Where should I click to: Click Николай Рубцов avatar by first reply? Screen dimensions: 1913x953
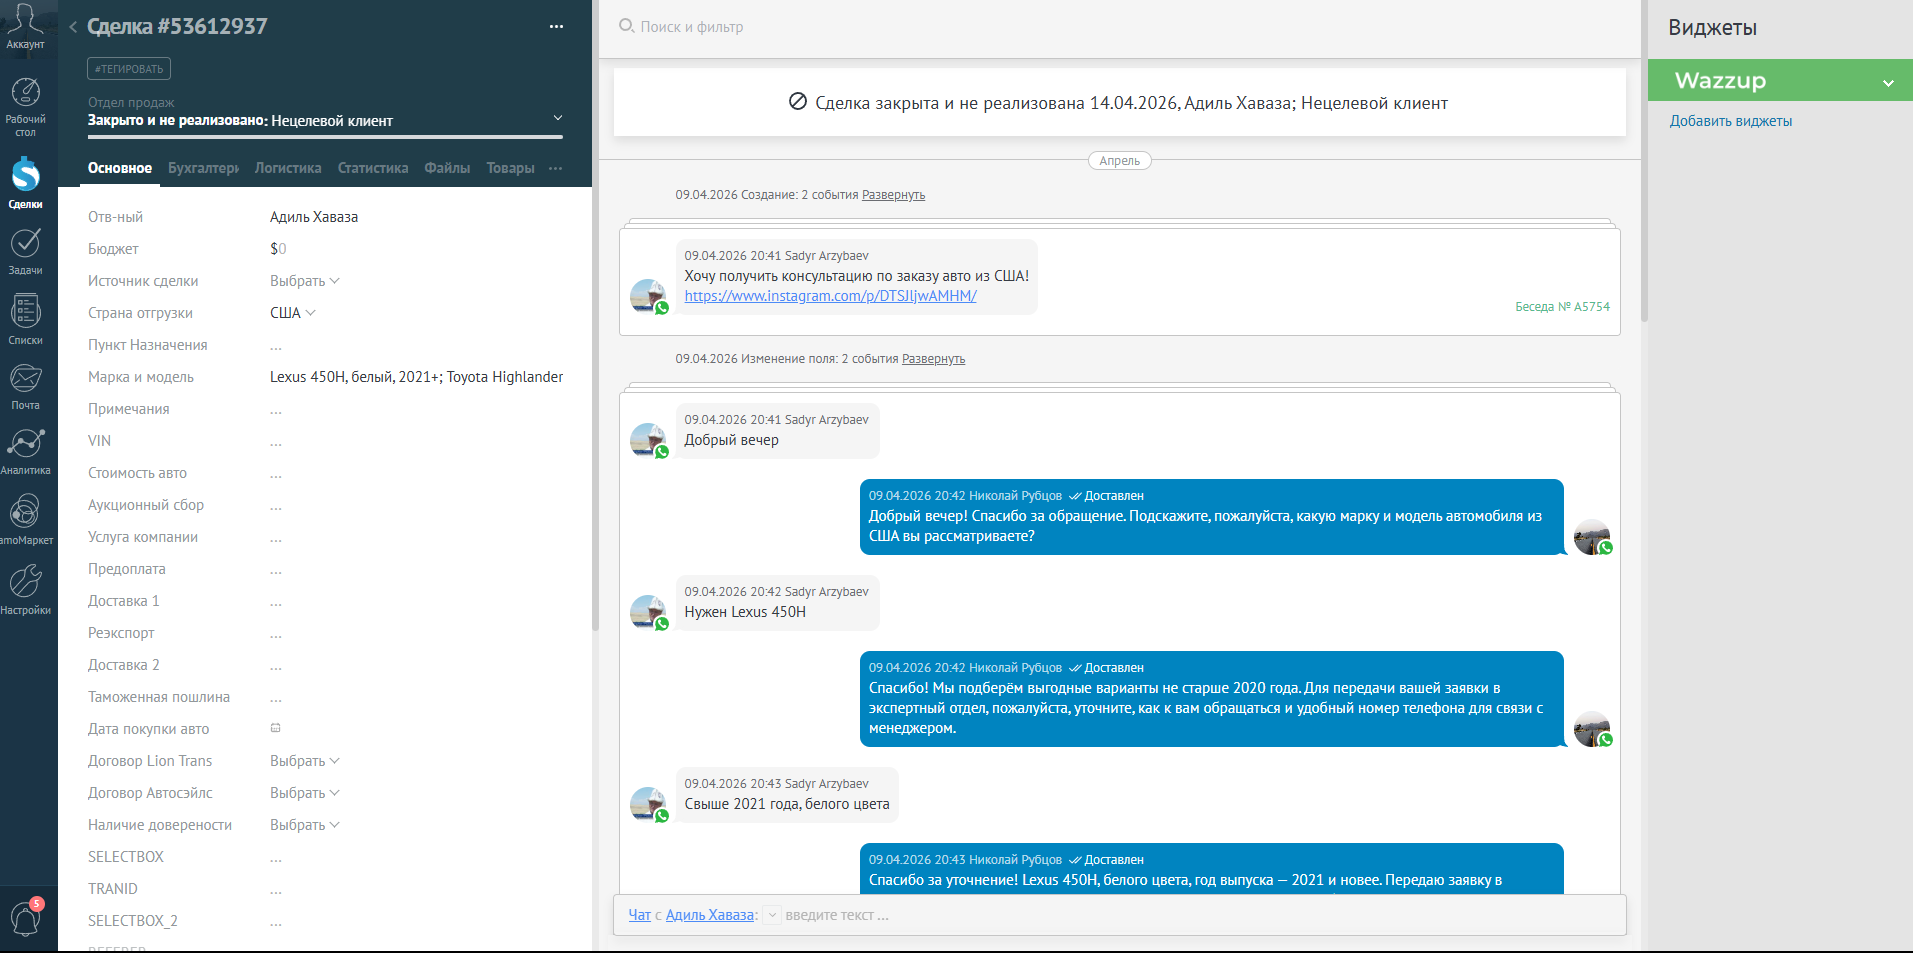(1592, 537)
